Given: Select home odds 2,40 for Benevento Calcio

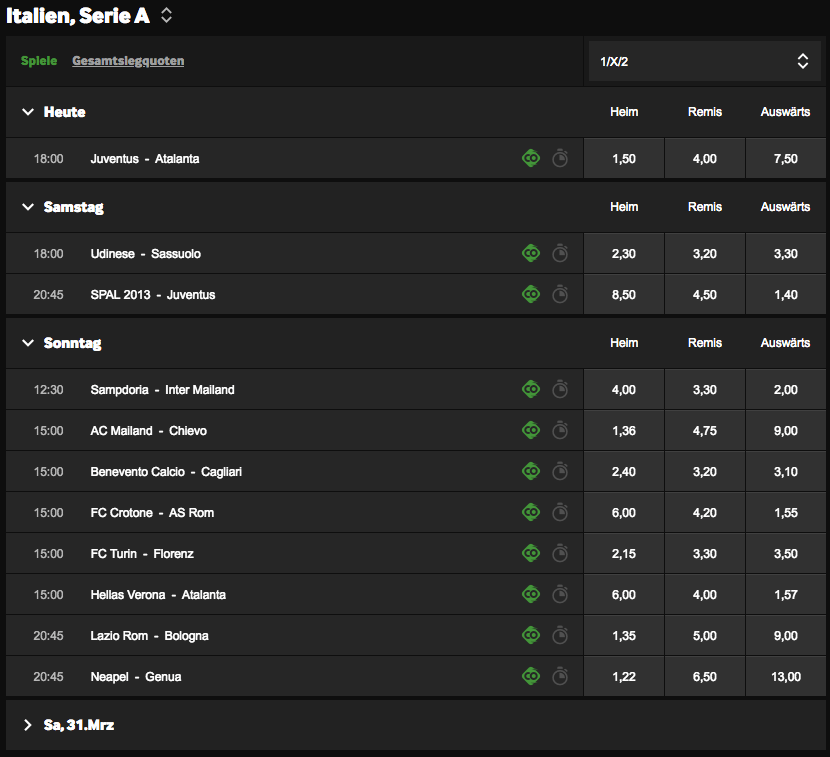Looking at the screenshot, I should point(624,471).
